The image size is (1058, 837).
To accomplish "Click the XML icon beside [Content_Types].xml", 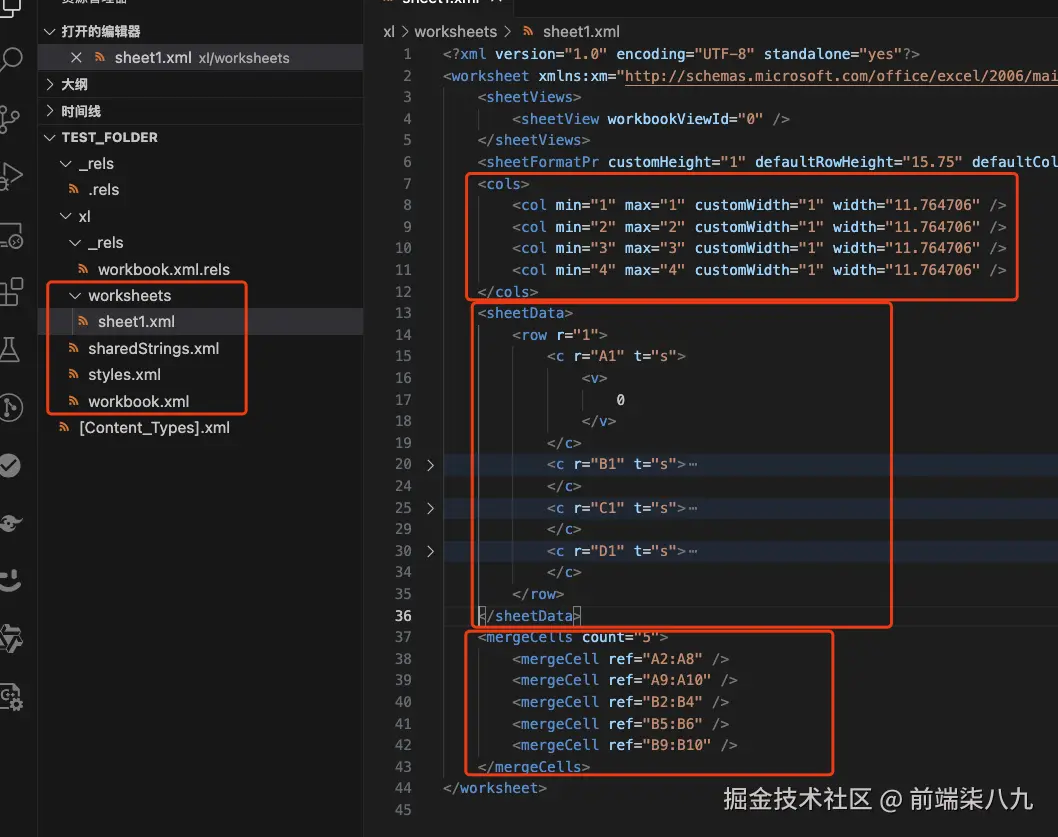I will click(64, 427).
